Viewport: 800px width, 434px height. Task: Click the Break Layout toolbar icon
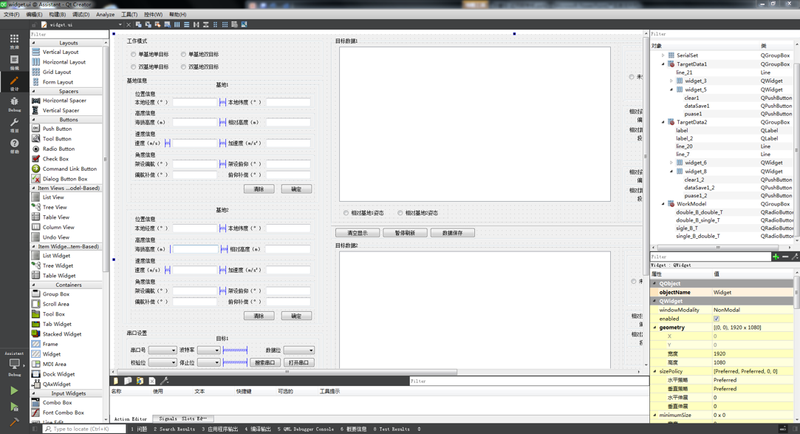[x=234, y=24]
